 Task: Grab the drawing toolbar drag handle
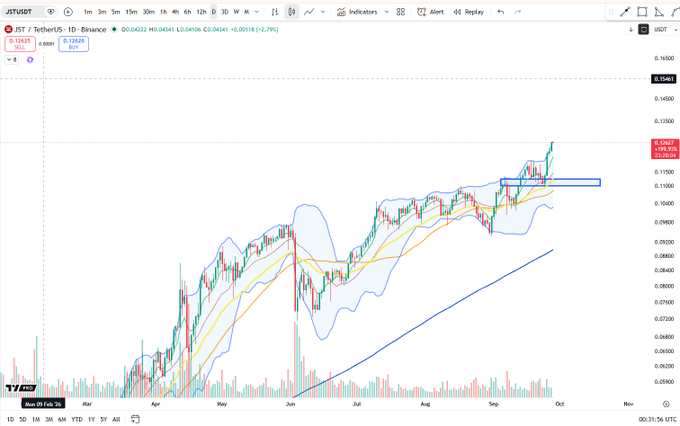[611, 12]
